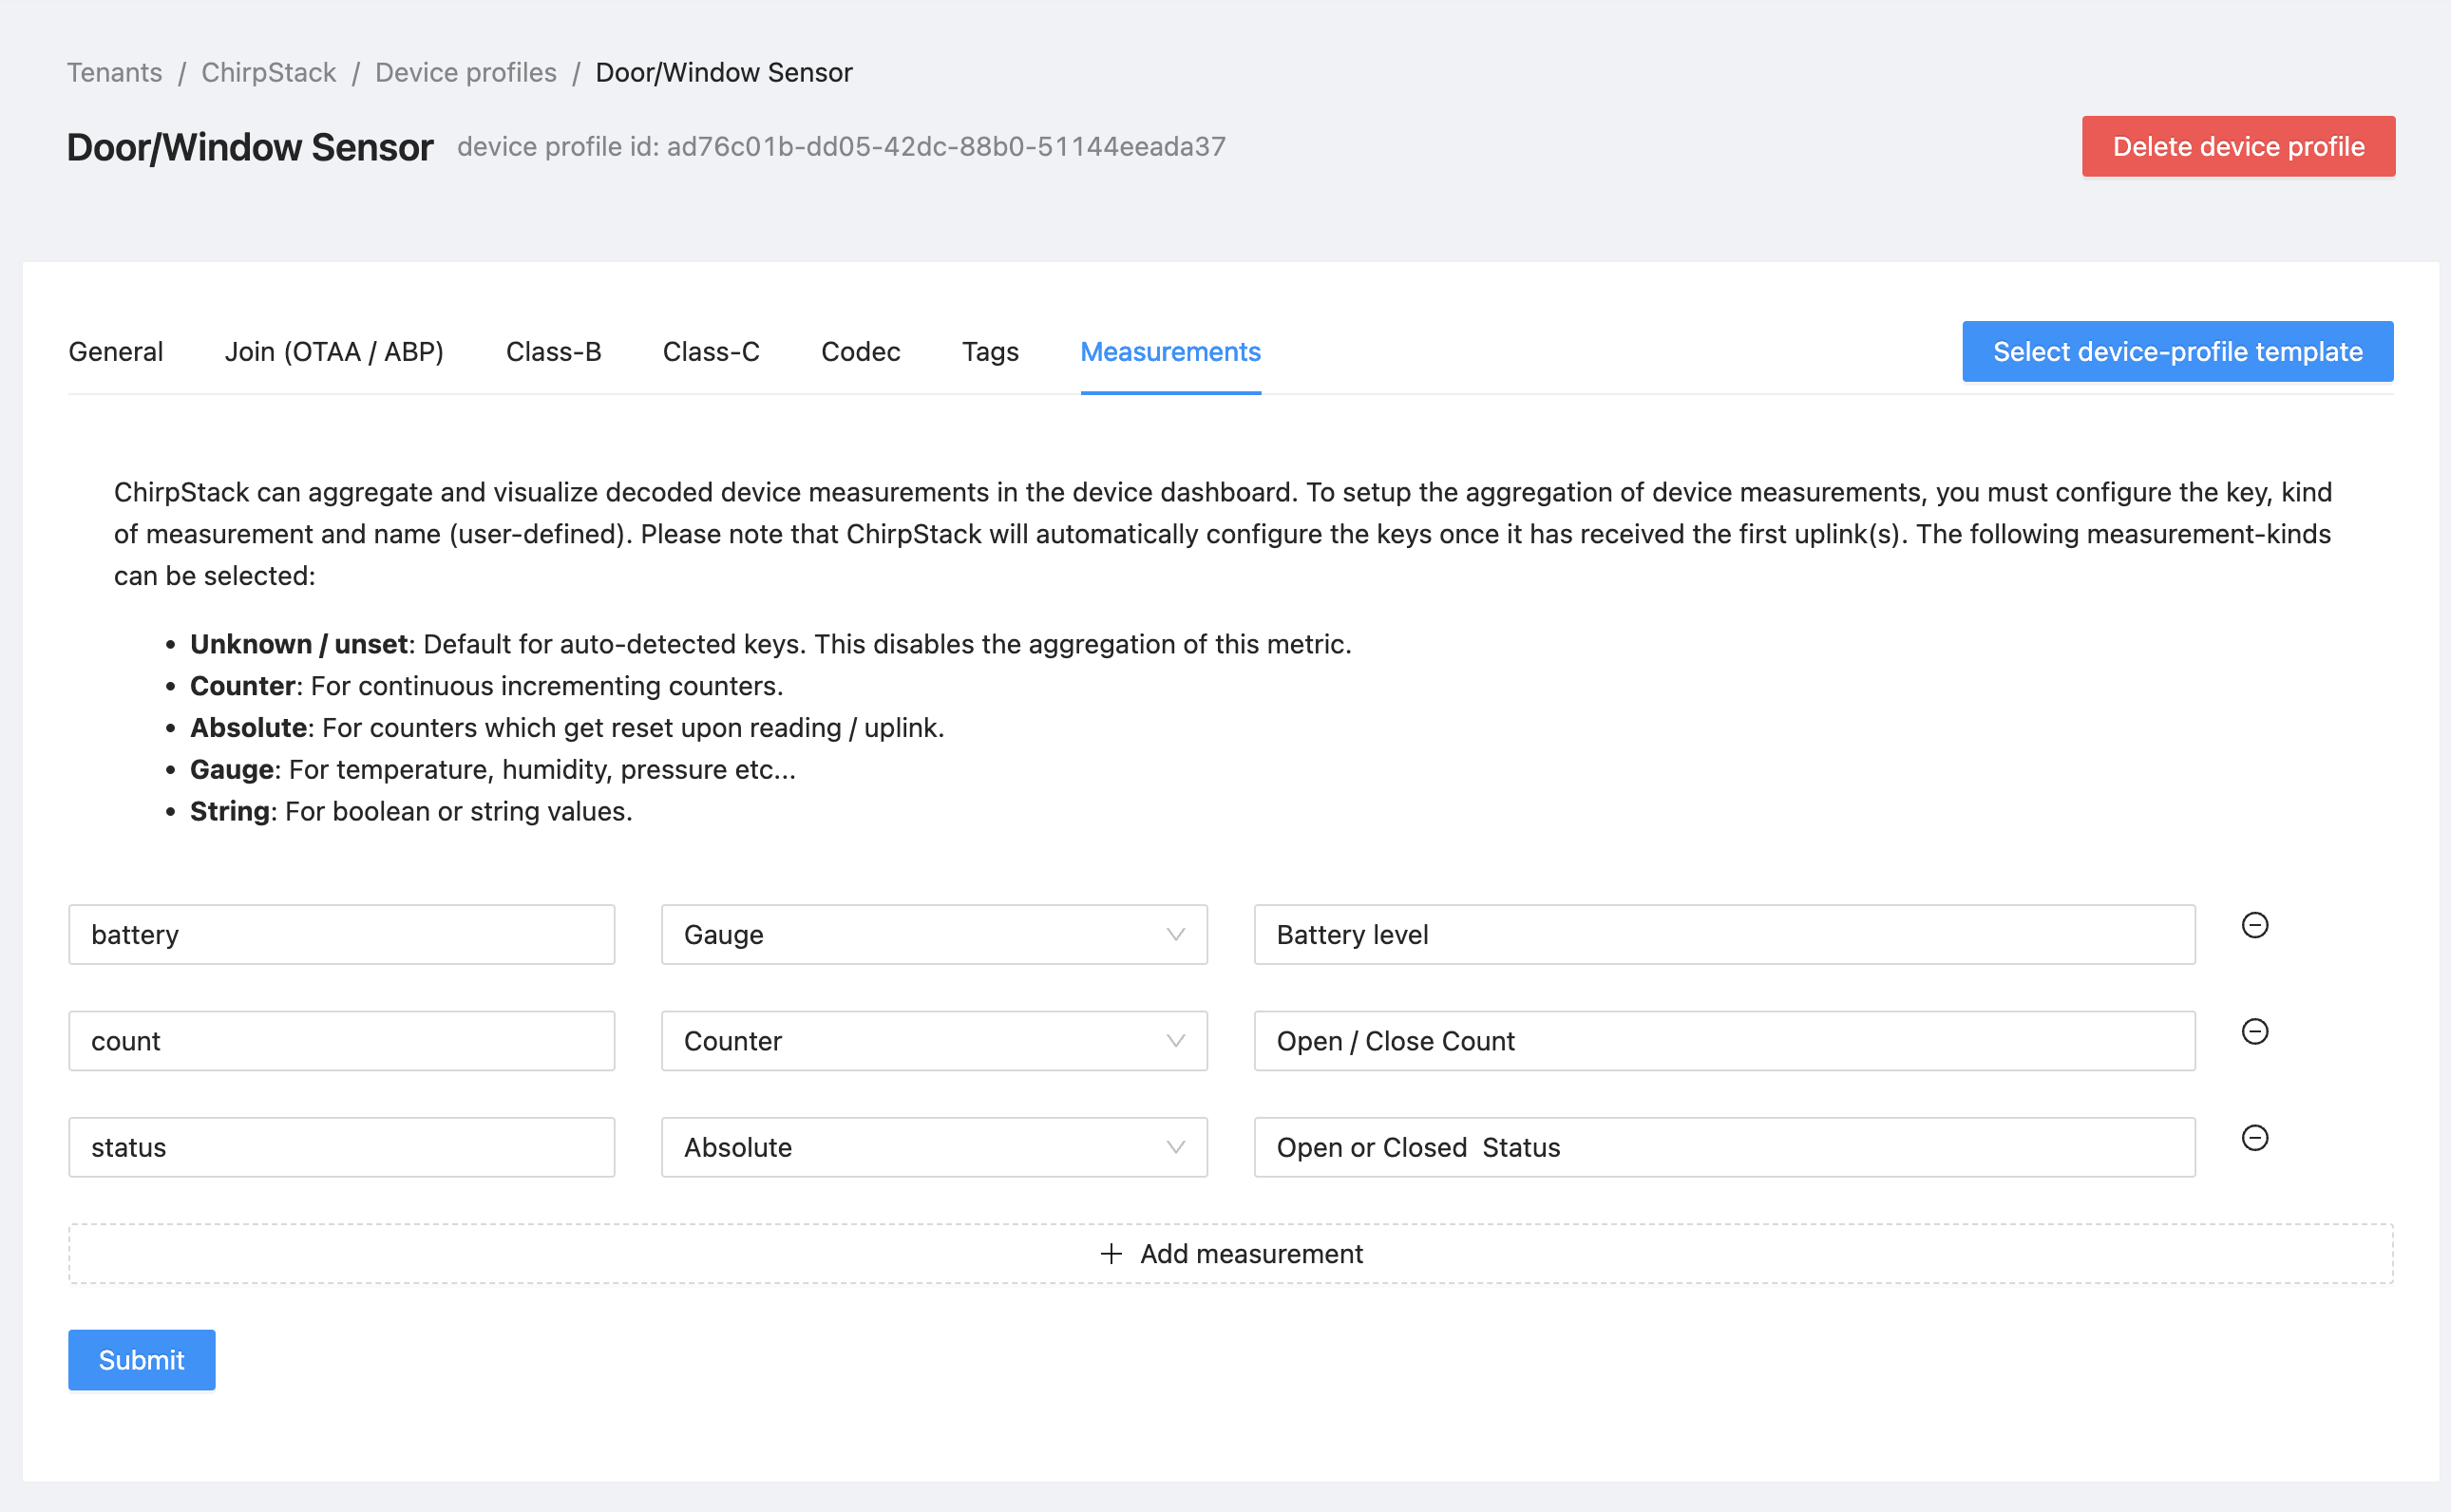The width and height of the screenshot is (2451, 1512).
Task: Toggle the Measurements tab active state
Action: tap(1171, 351)
